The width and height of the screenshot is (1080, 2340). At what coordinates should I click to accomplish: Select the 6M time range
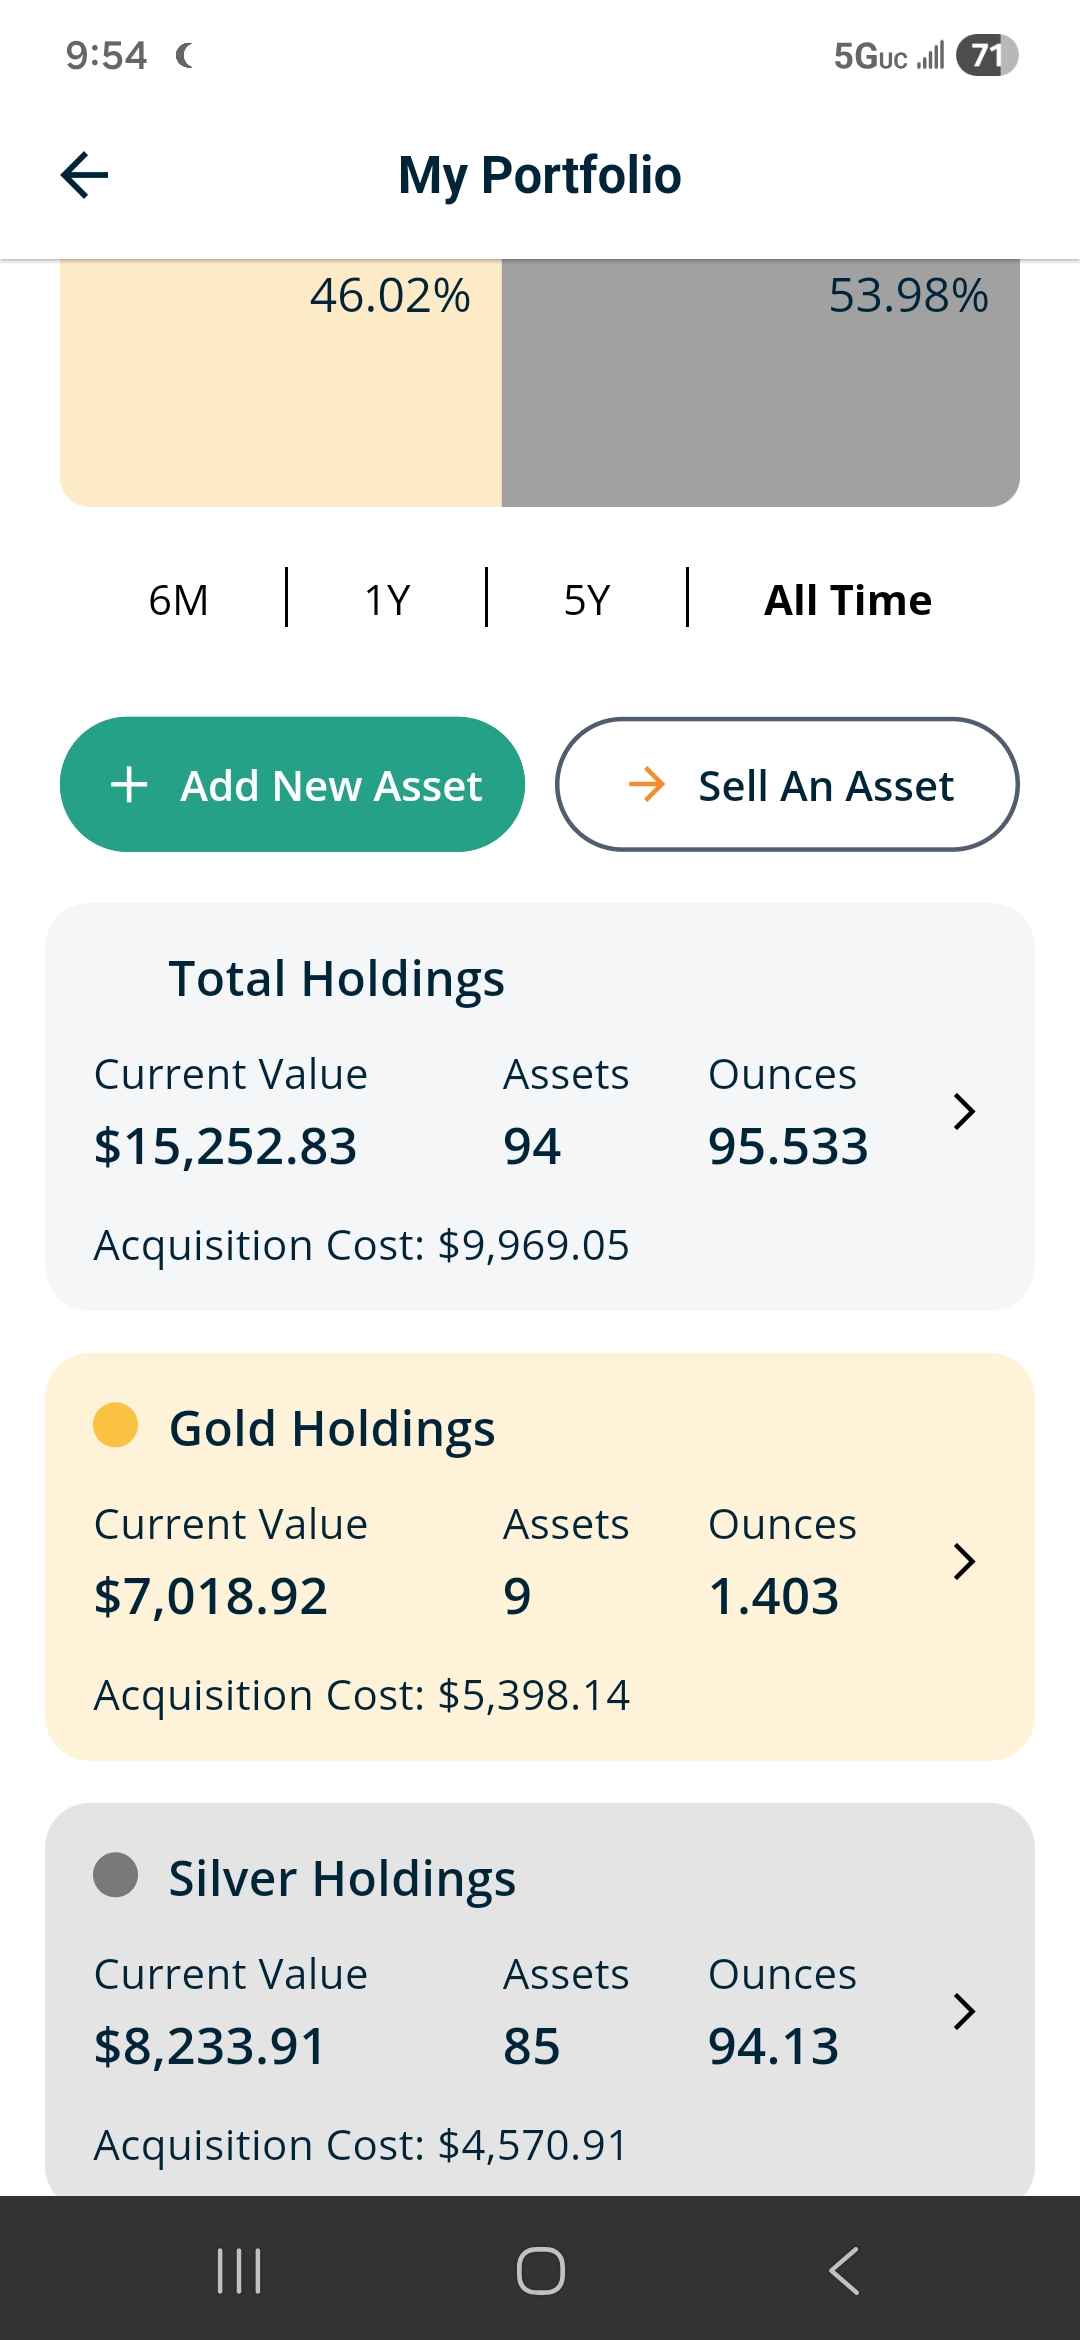click(178, 600)
